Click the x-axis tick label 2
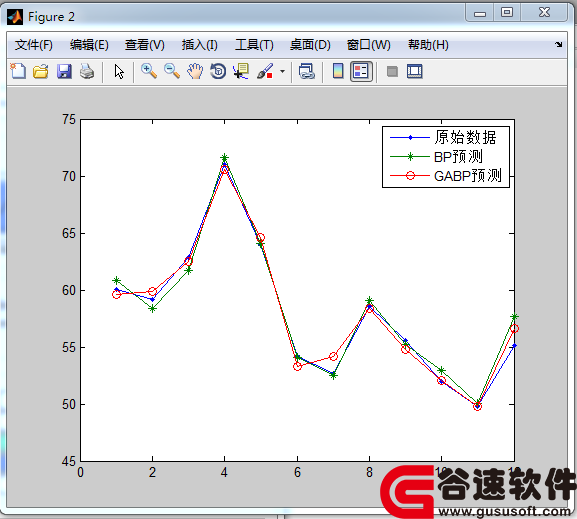Screen dimensions: 577x519 point(152,472)
